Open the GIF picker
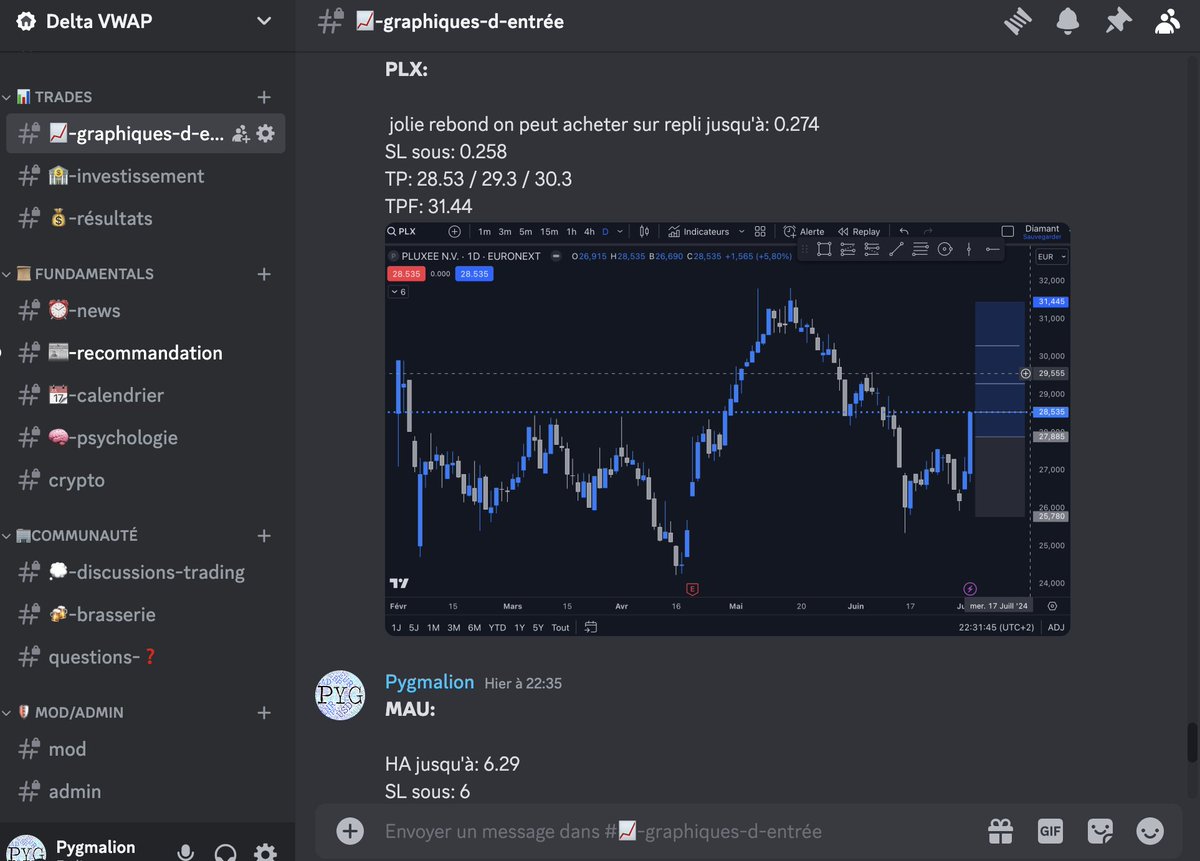 1050,831
